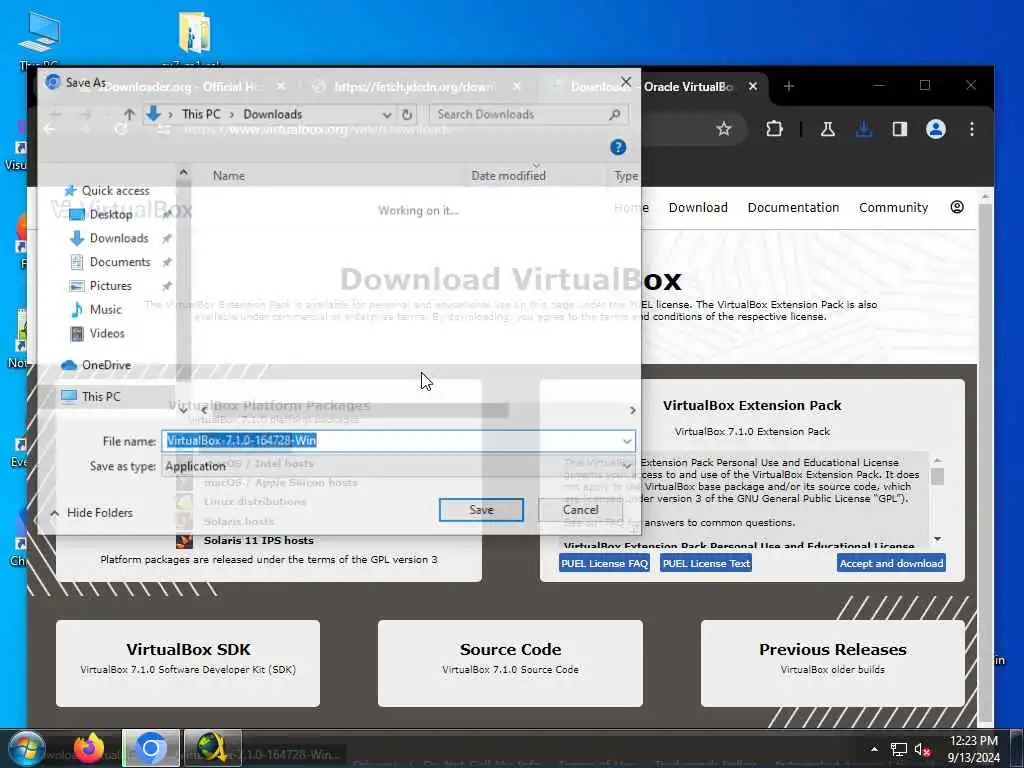Refresh the Downloads folder listing
Viewport: 1024px width, 768px height.
pyautogui.click(x=407, y=114)
